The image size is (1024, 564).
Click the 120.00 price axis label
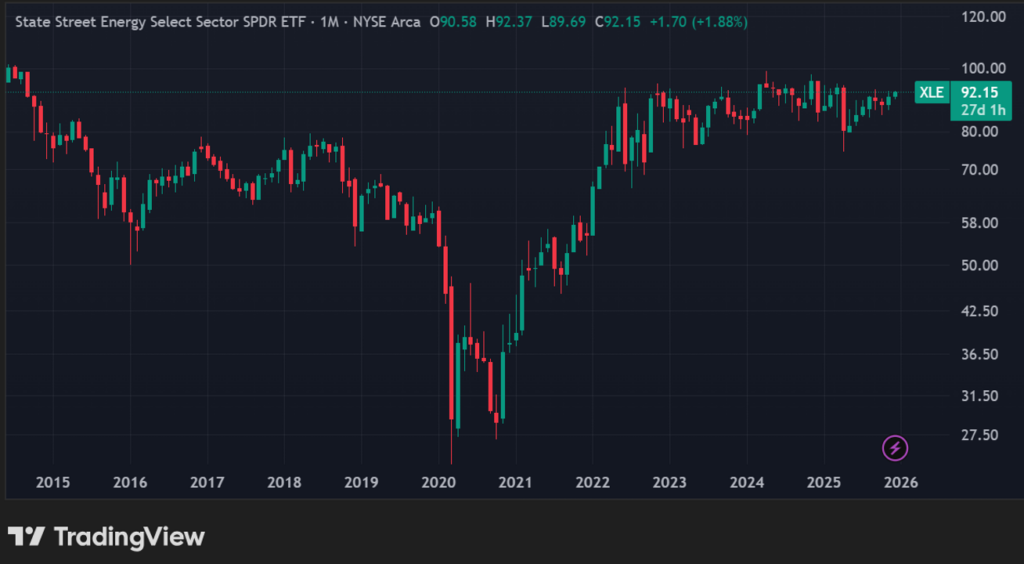[x=984, y=17]
